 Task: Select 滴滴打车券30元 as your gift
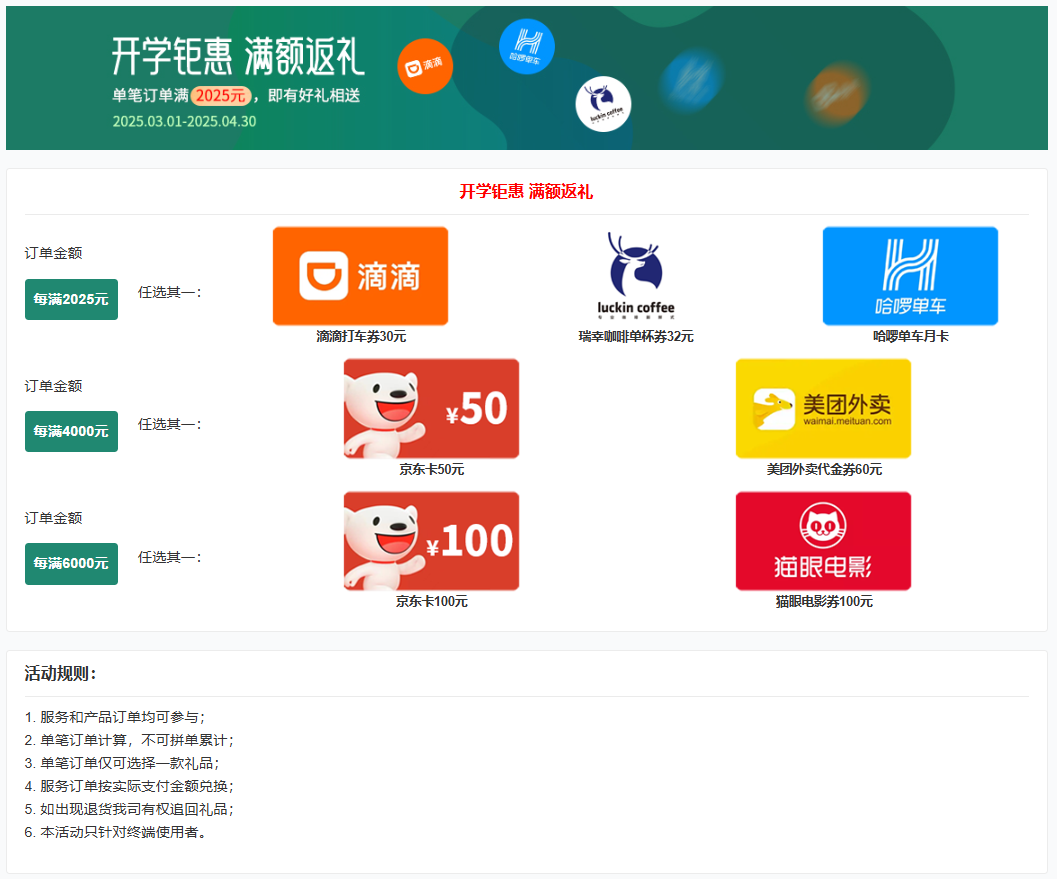point(359,337)
